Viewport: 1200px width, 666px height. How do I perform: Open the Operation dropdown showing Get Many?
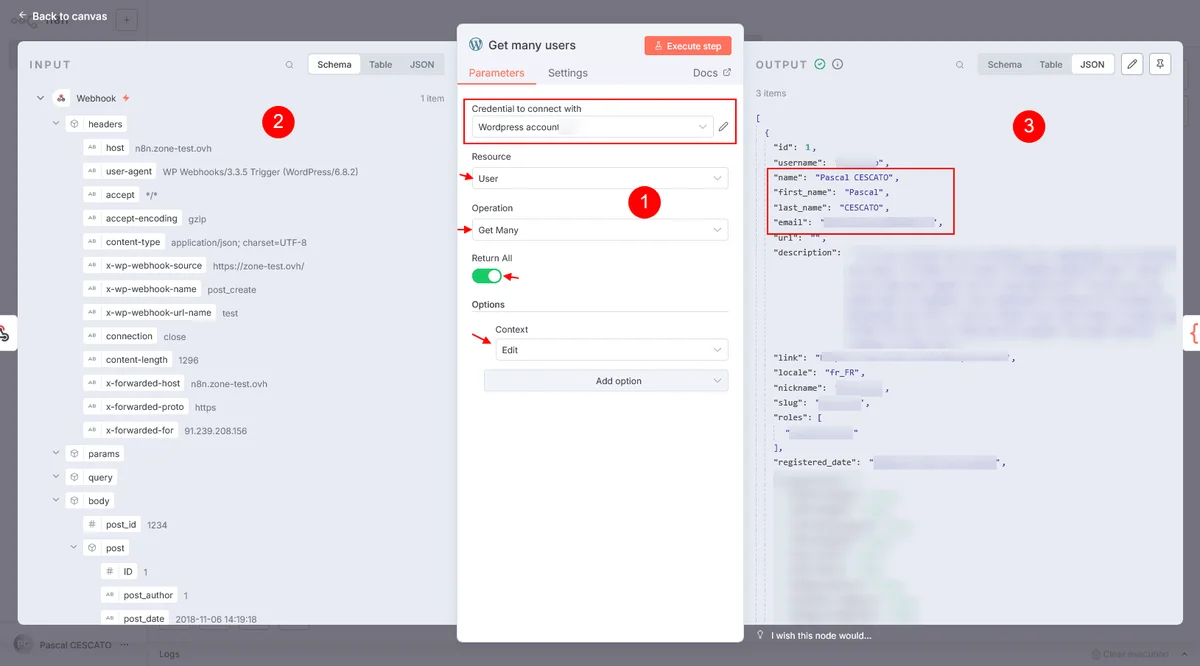599,230
